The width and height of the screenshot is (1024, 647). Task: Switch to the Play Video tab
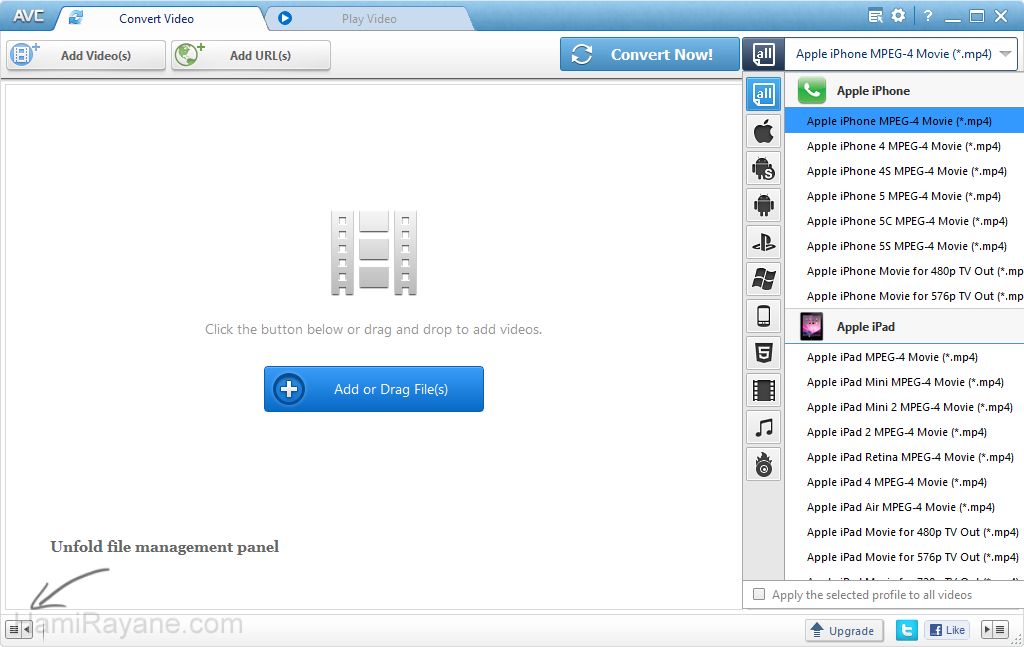coord(369,19)
